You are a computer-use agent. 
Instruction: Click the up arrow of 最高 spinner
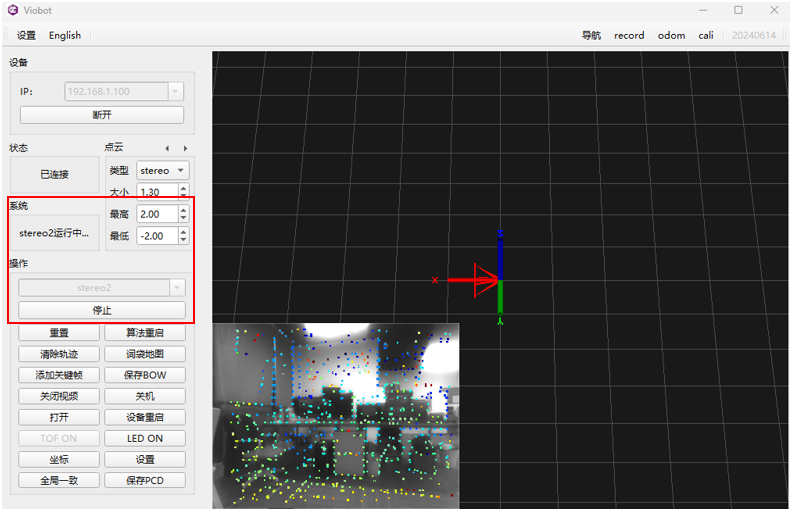coord(183,210)
